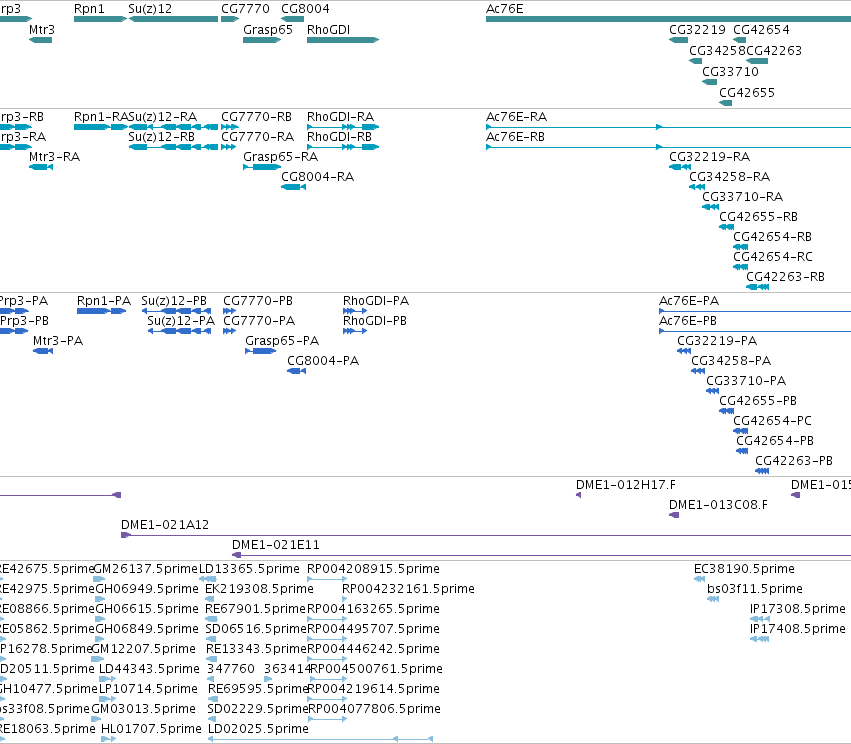Viewport: 851px width, 744px height.
Task: Click the CG34258-RA transcript label
Action: click(729, 177)
